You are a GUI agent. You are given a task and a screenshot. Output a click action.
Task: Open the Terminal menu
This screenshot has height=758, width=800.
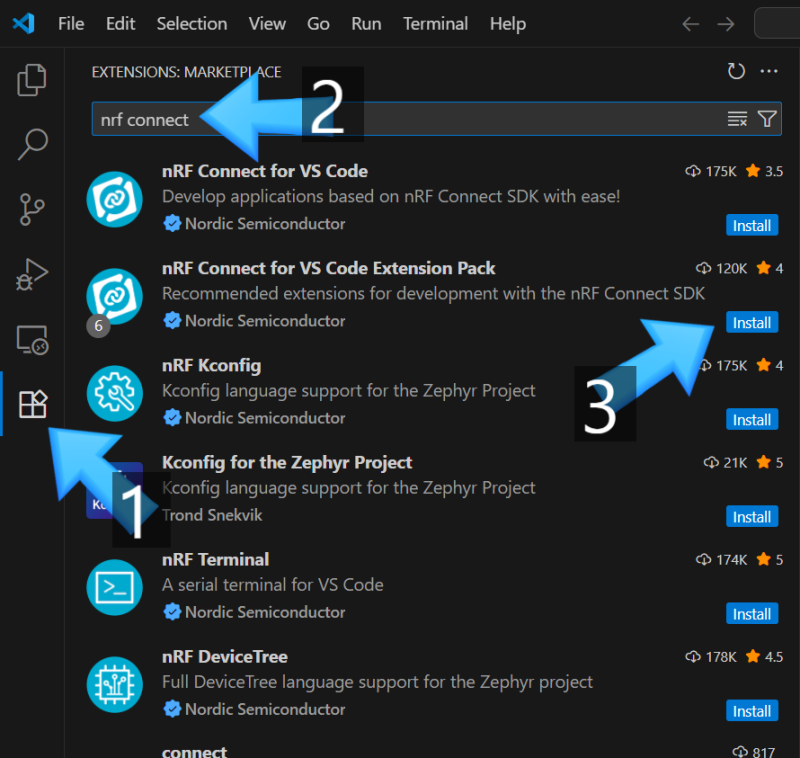coord(436,24)
